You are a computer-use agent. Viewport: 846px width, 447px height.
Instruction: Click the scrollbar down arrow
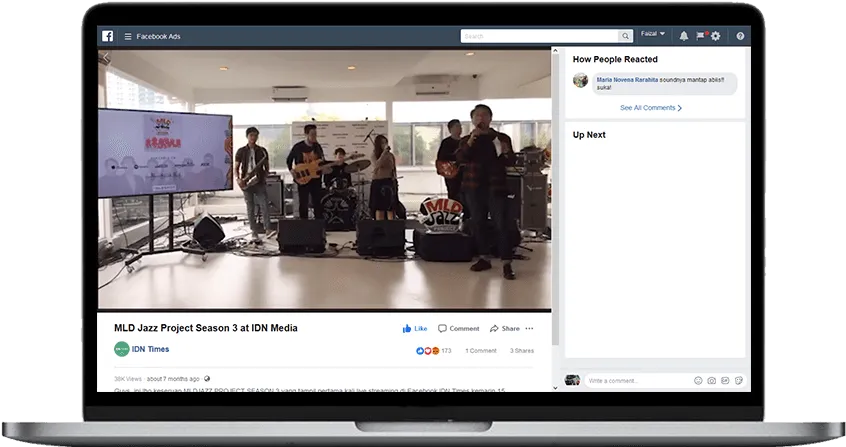click(x=555, y=388)
